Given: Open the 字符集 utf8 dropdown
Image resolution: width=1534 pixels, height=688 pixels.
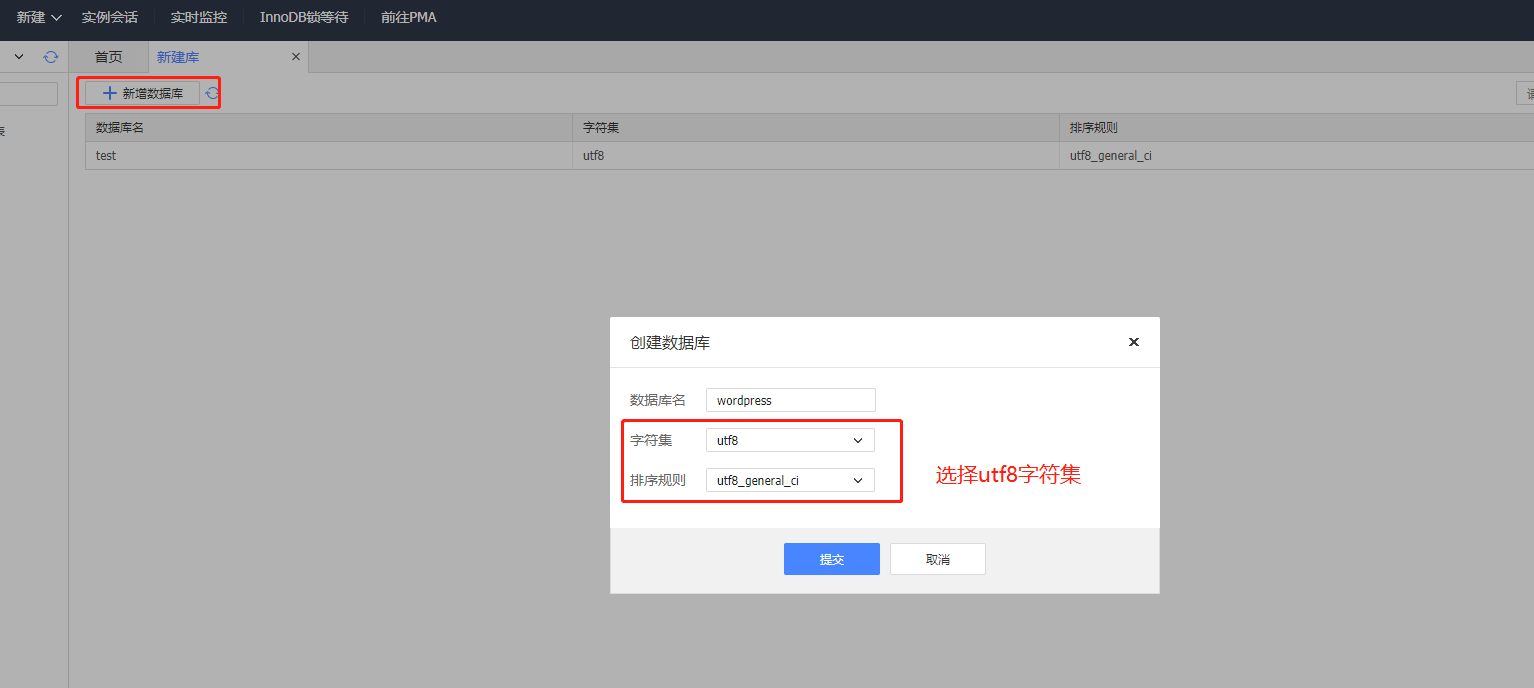Looking at the screenshot, I should pos(790,440).
